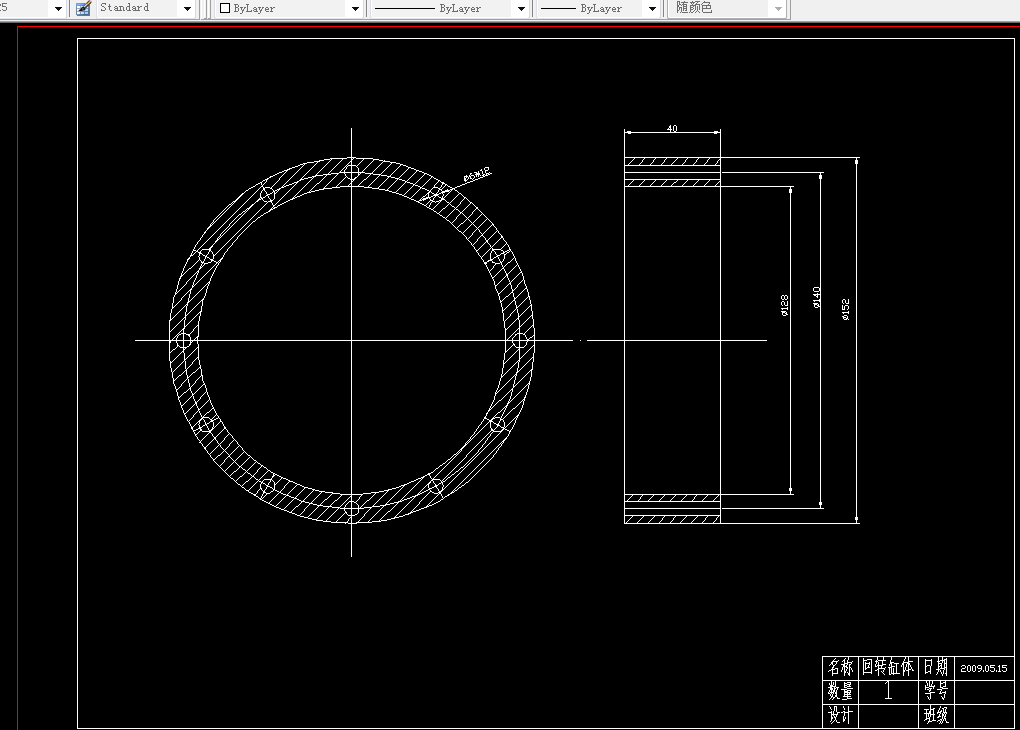Click the 2009.05.15 date cell

(x=984, y=668)
